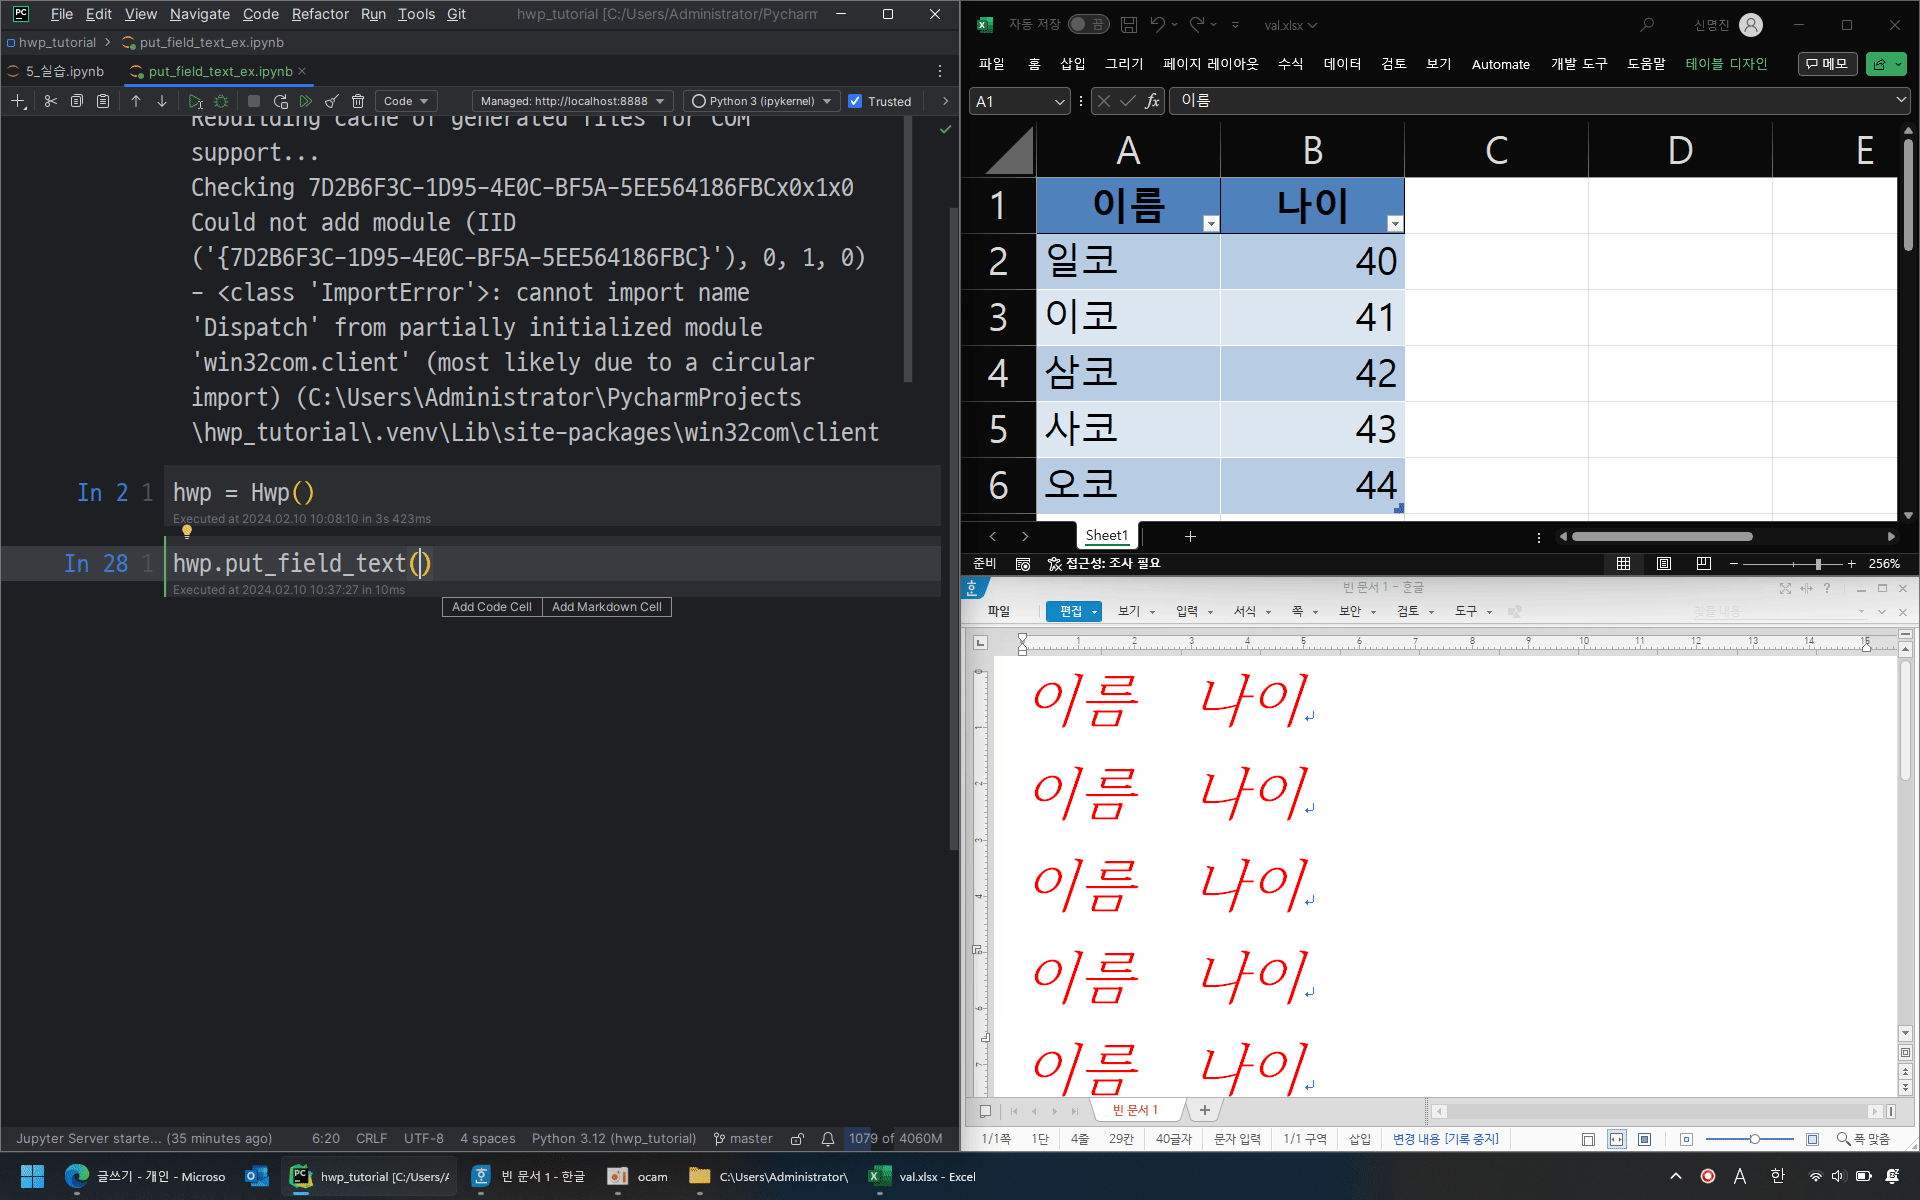Toggle the Trusted checkbox

click(855, 101)
